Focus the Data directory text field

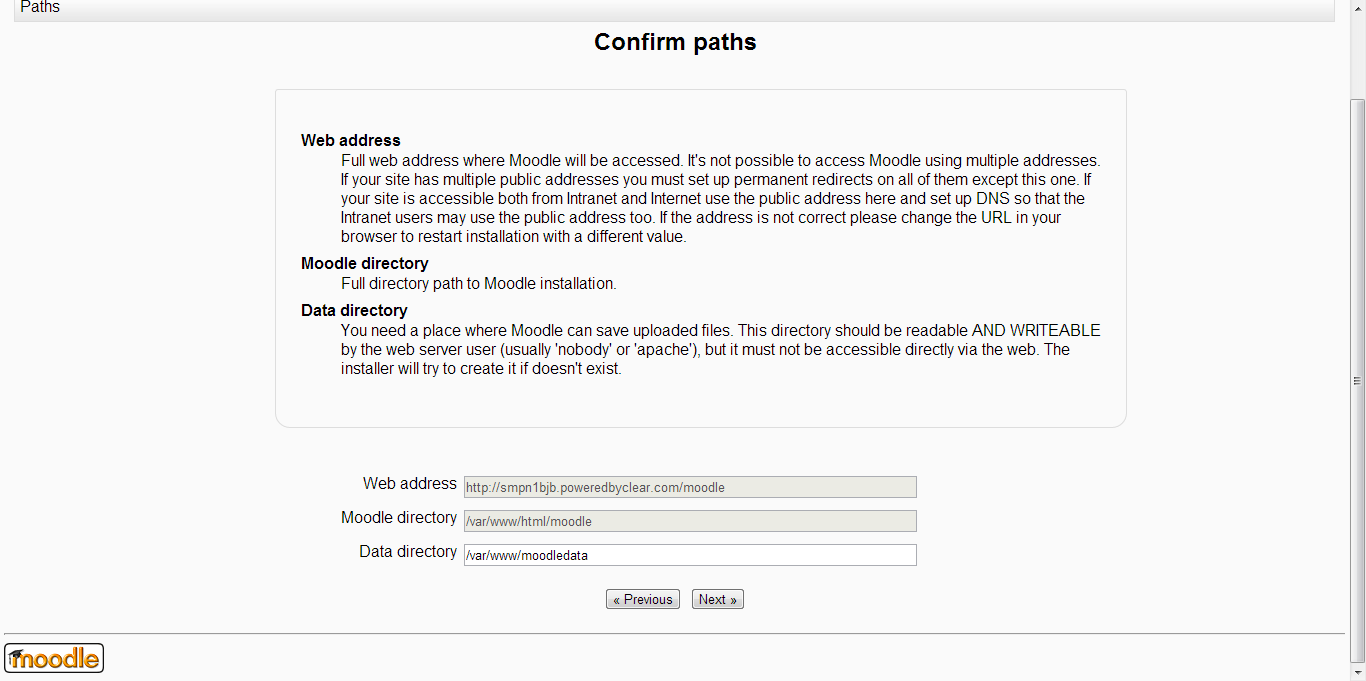coord(690,555)
